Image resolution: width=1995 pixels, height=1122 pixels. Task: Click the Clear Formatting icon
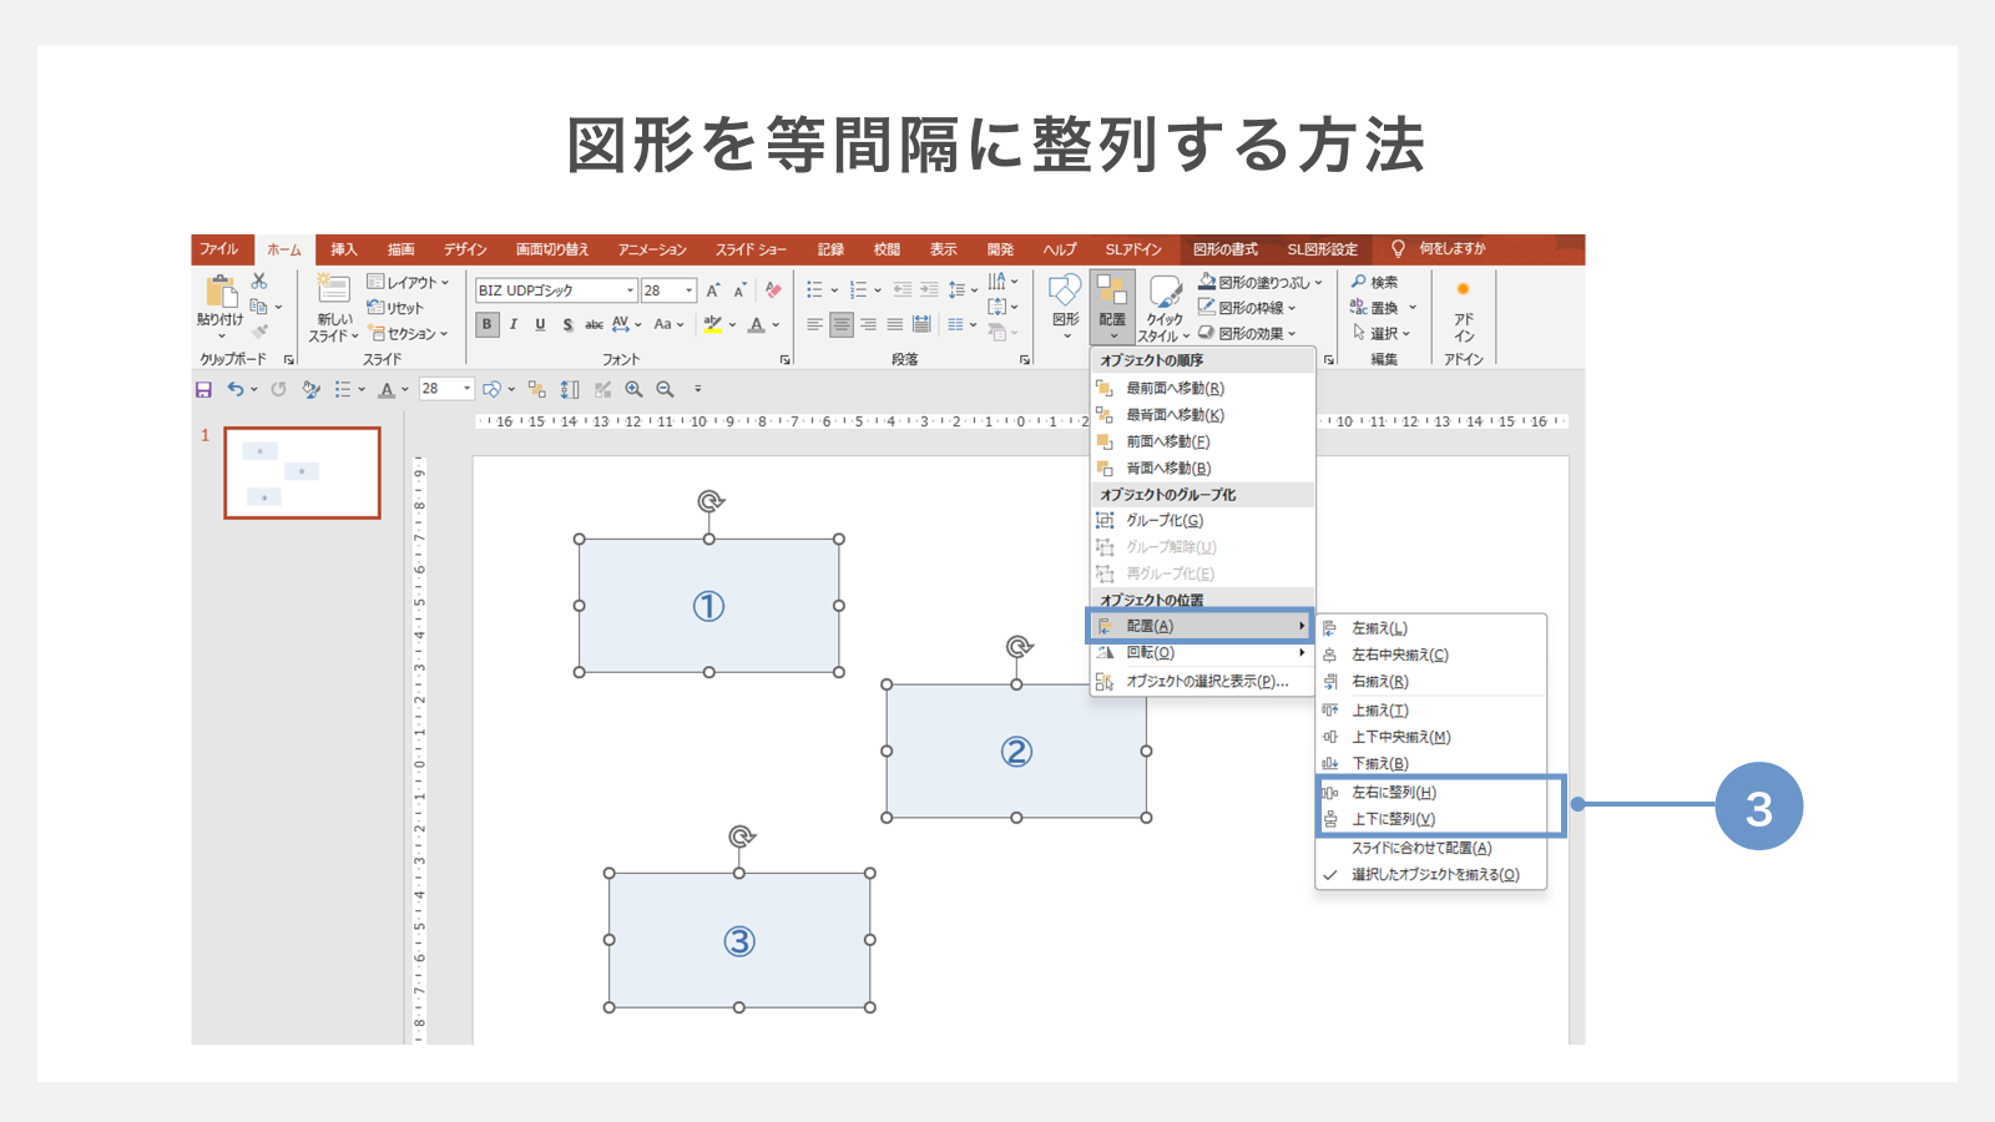pos(773,290)
